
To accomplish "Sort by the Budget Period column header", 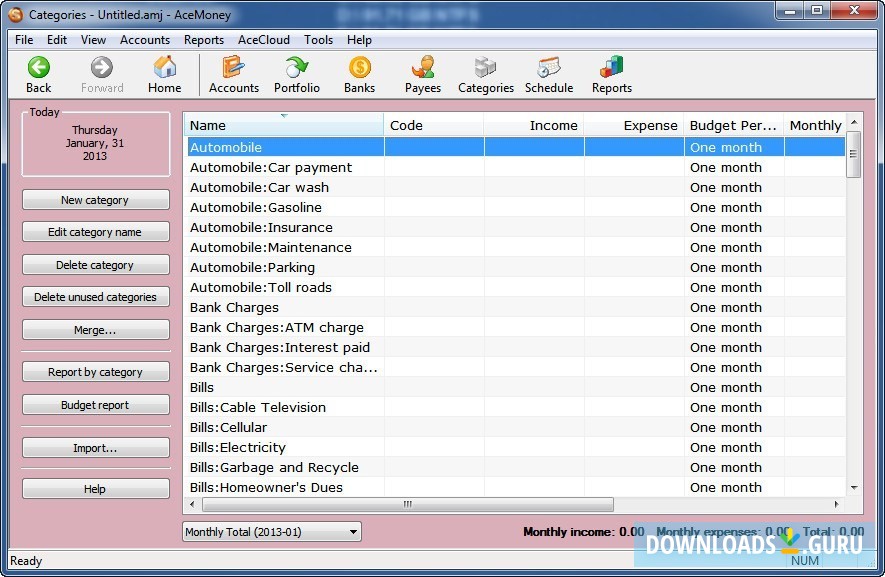I will [733, 125].
